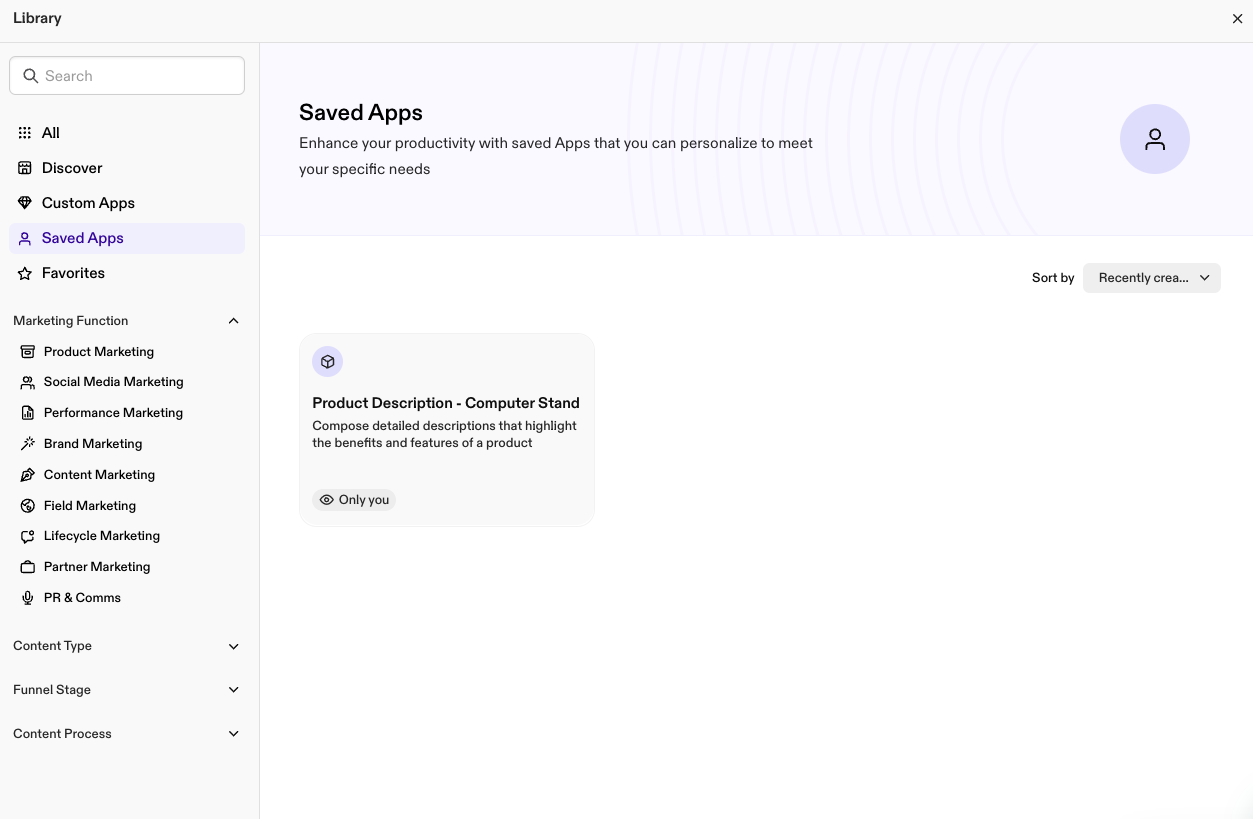1253x819 pixels.
Task: Click the All grid icon
Action: point(25,133)
